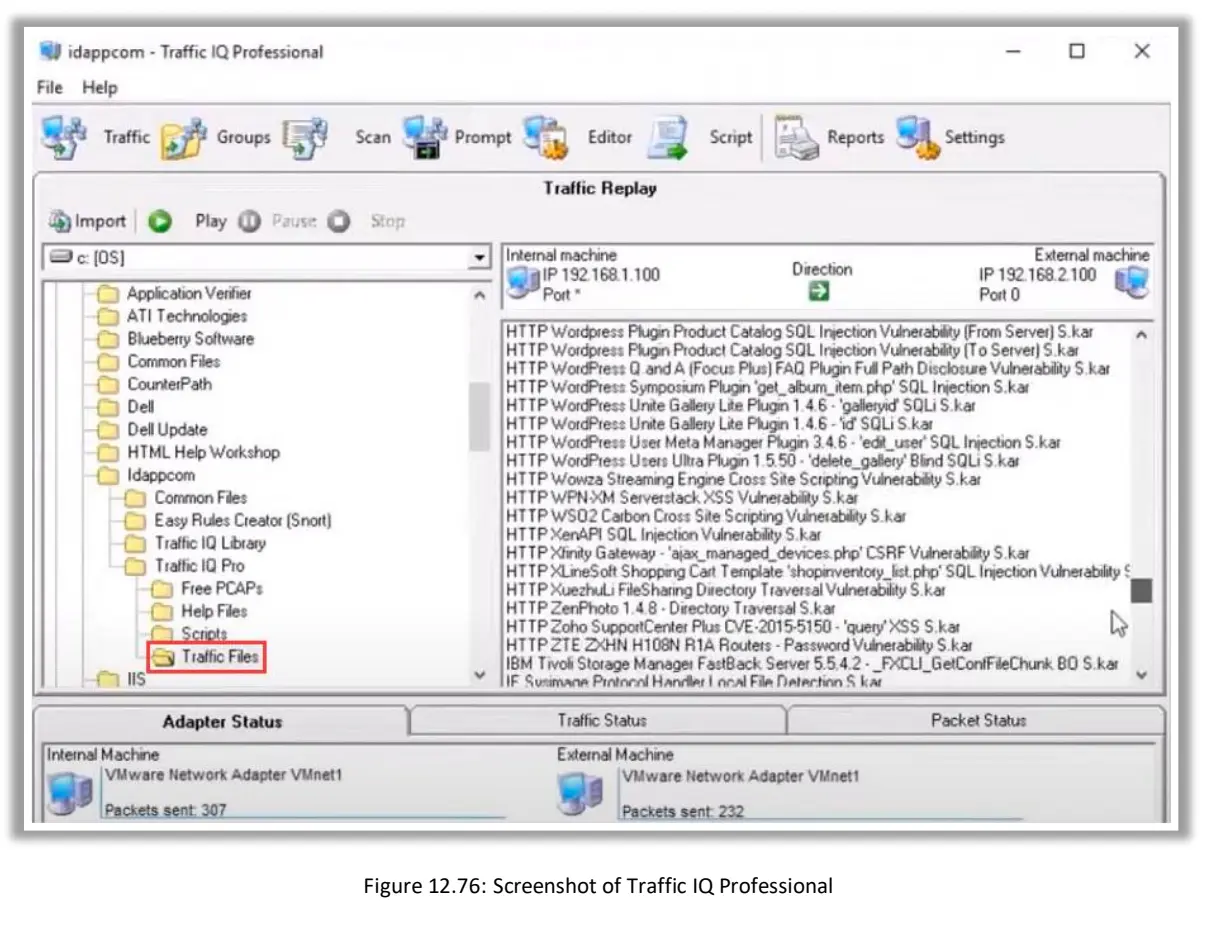The width and height of the screenshot is (1206, 944).
Task: Toggle the green Direction arrow icon
Action: pos(820,293)
